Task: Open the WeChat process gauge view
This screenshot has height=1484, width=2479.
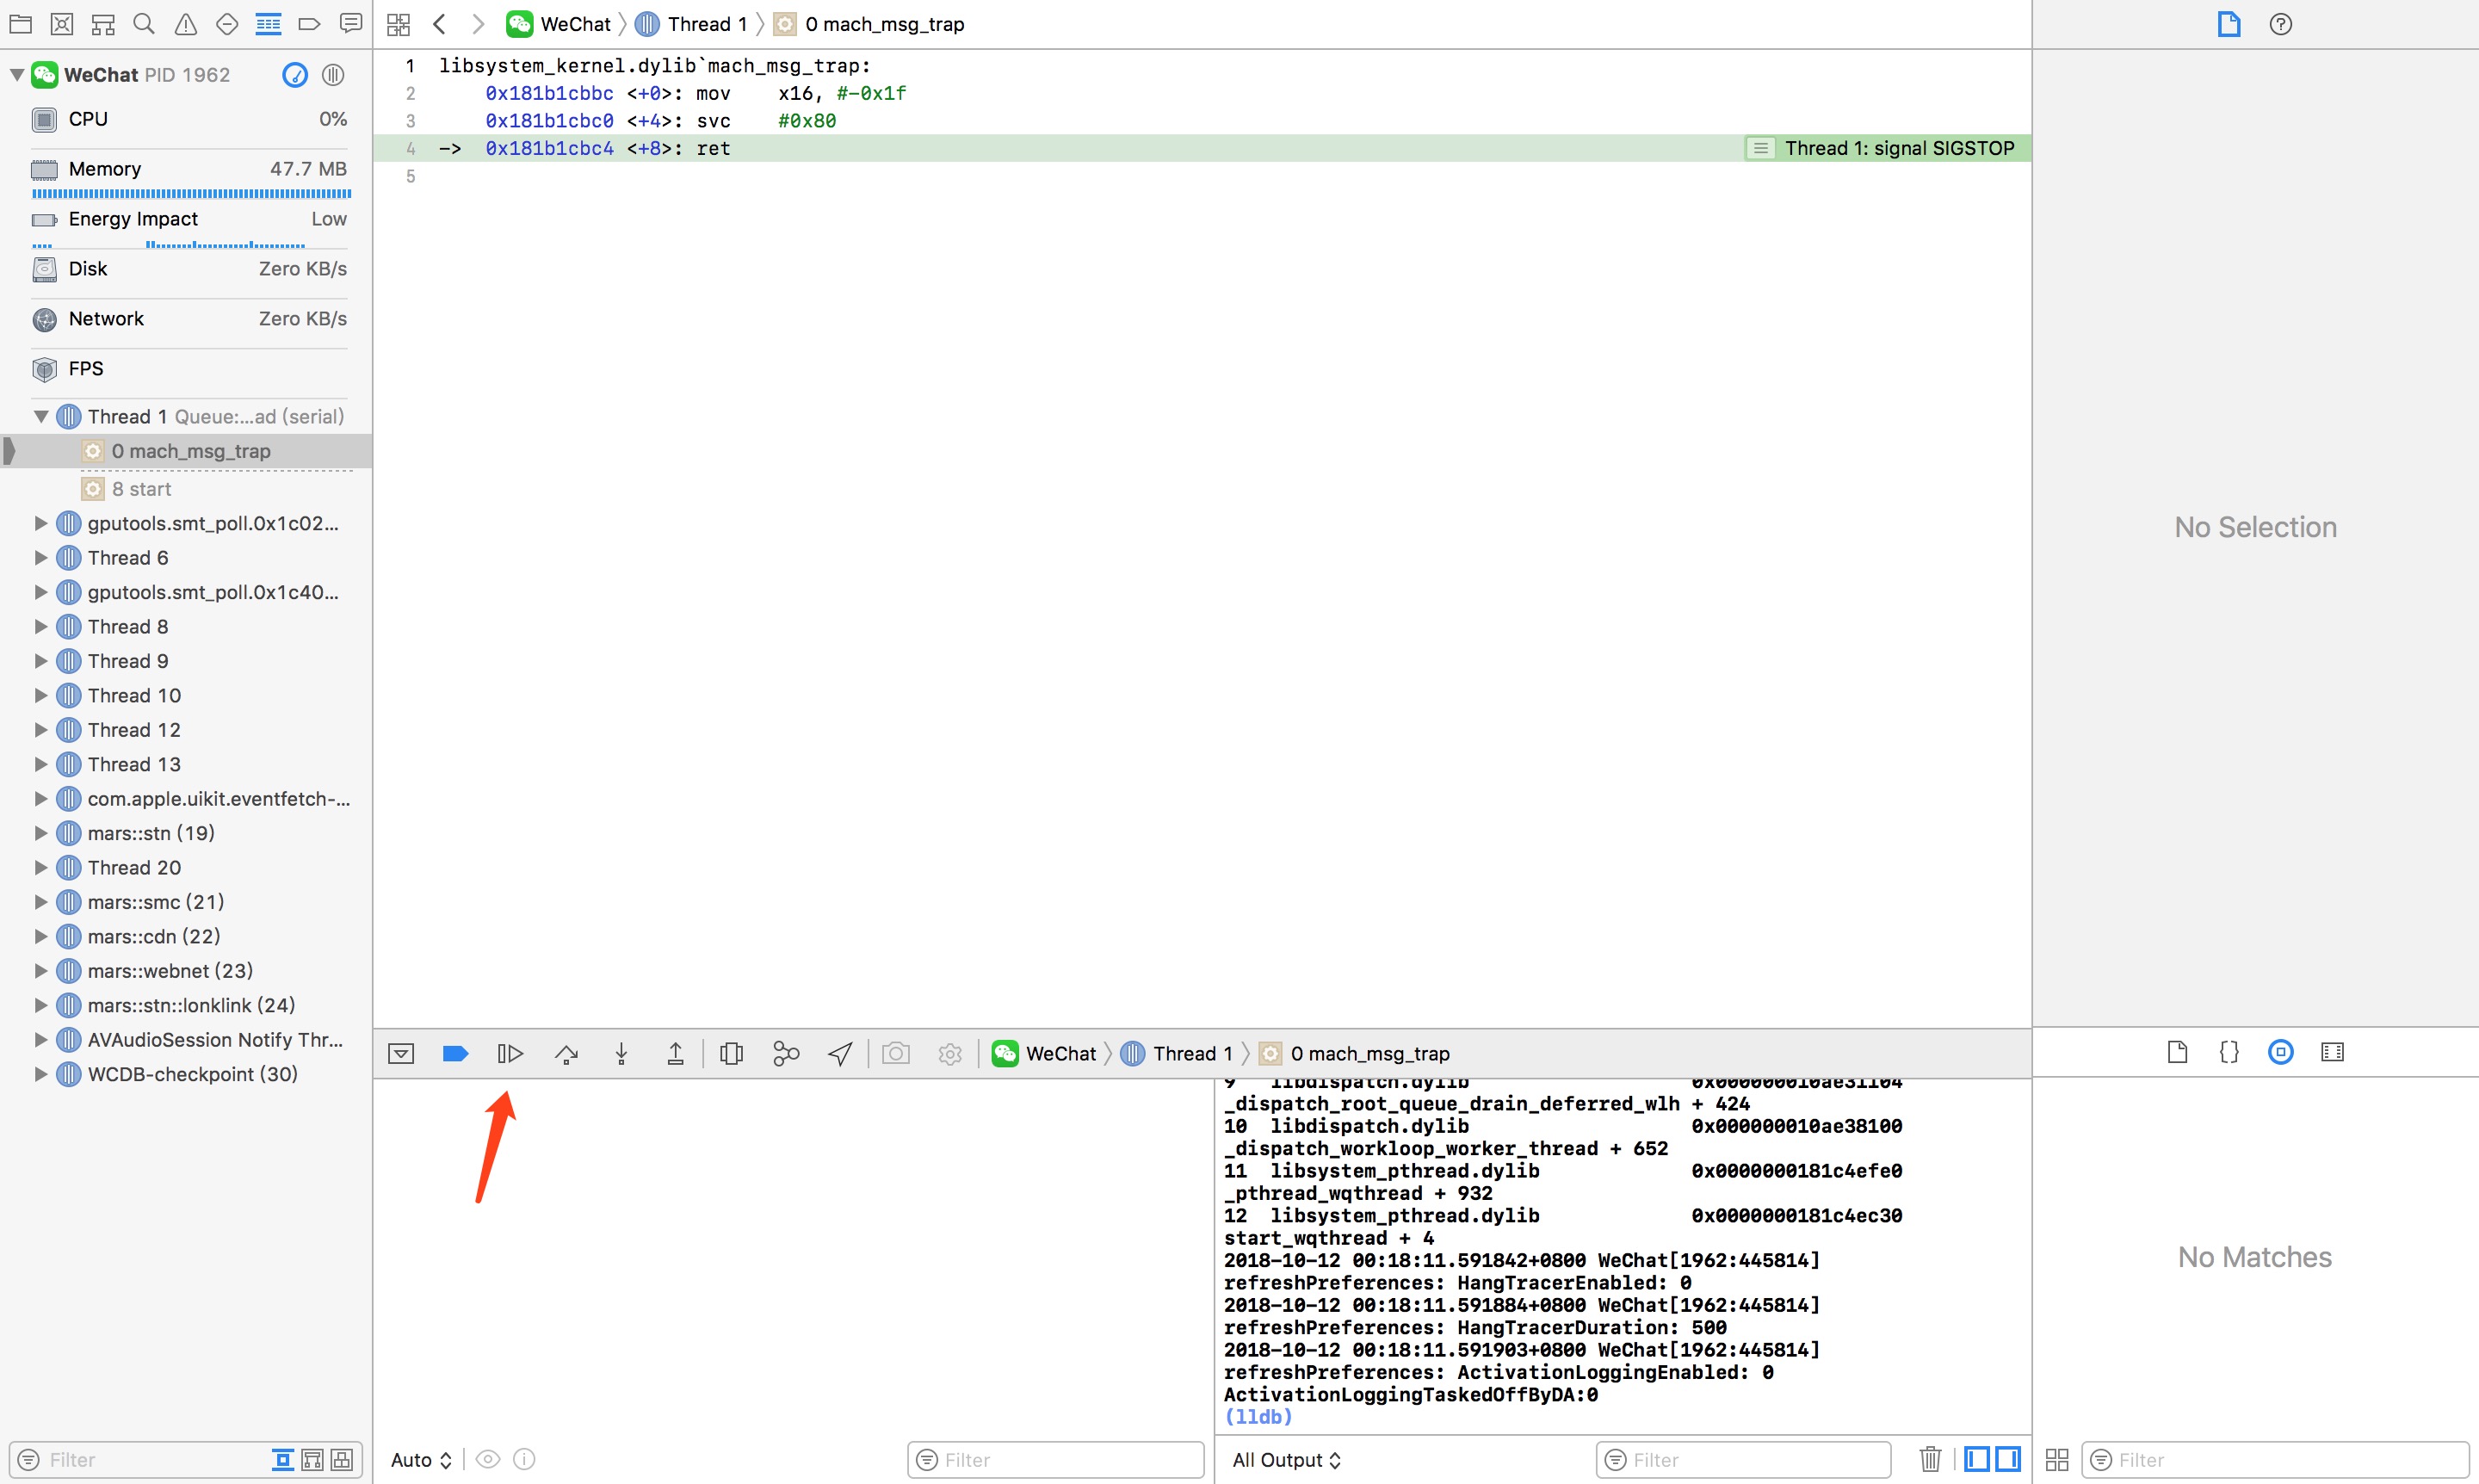Action: (295, 75)
